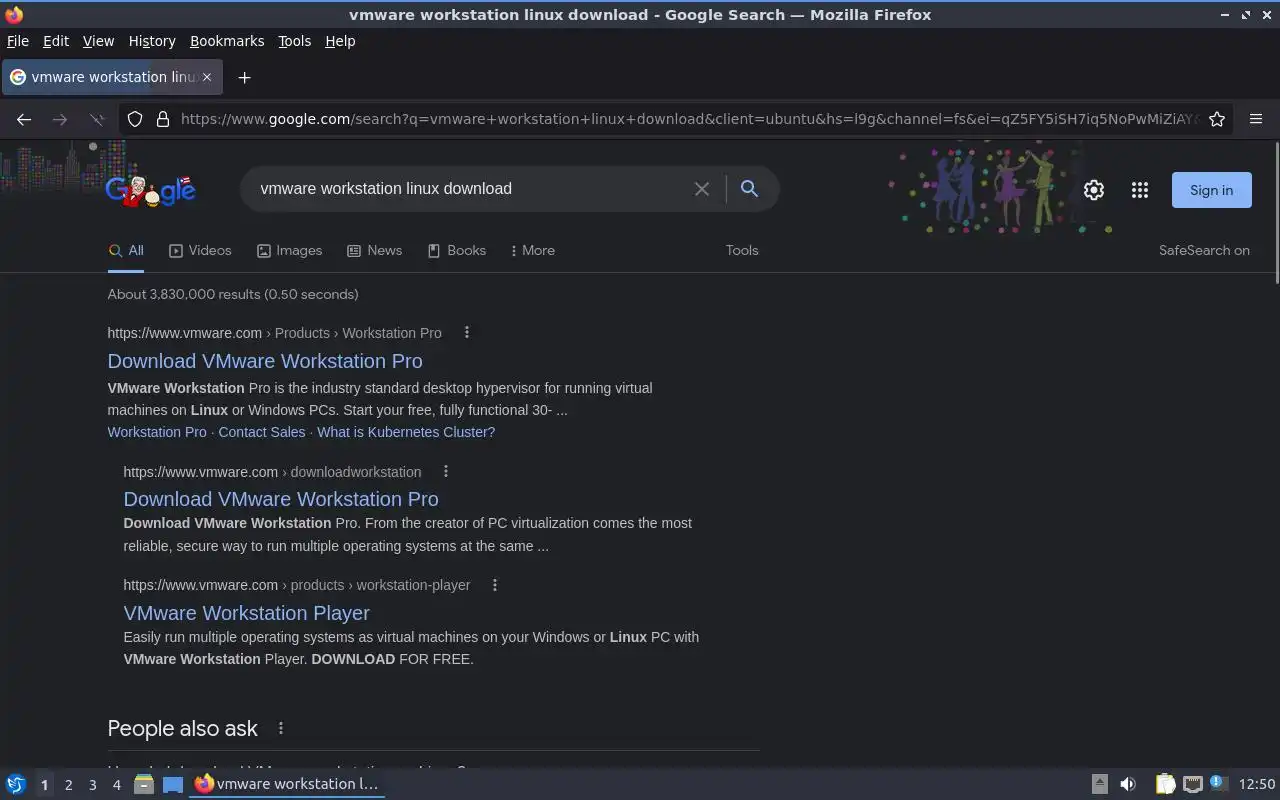Click the 12:50 clock

click(1257, 784)
